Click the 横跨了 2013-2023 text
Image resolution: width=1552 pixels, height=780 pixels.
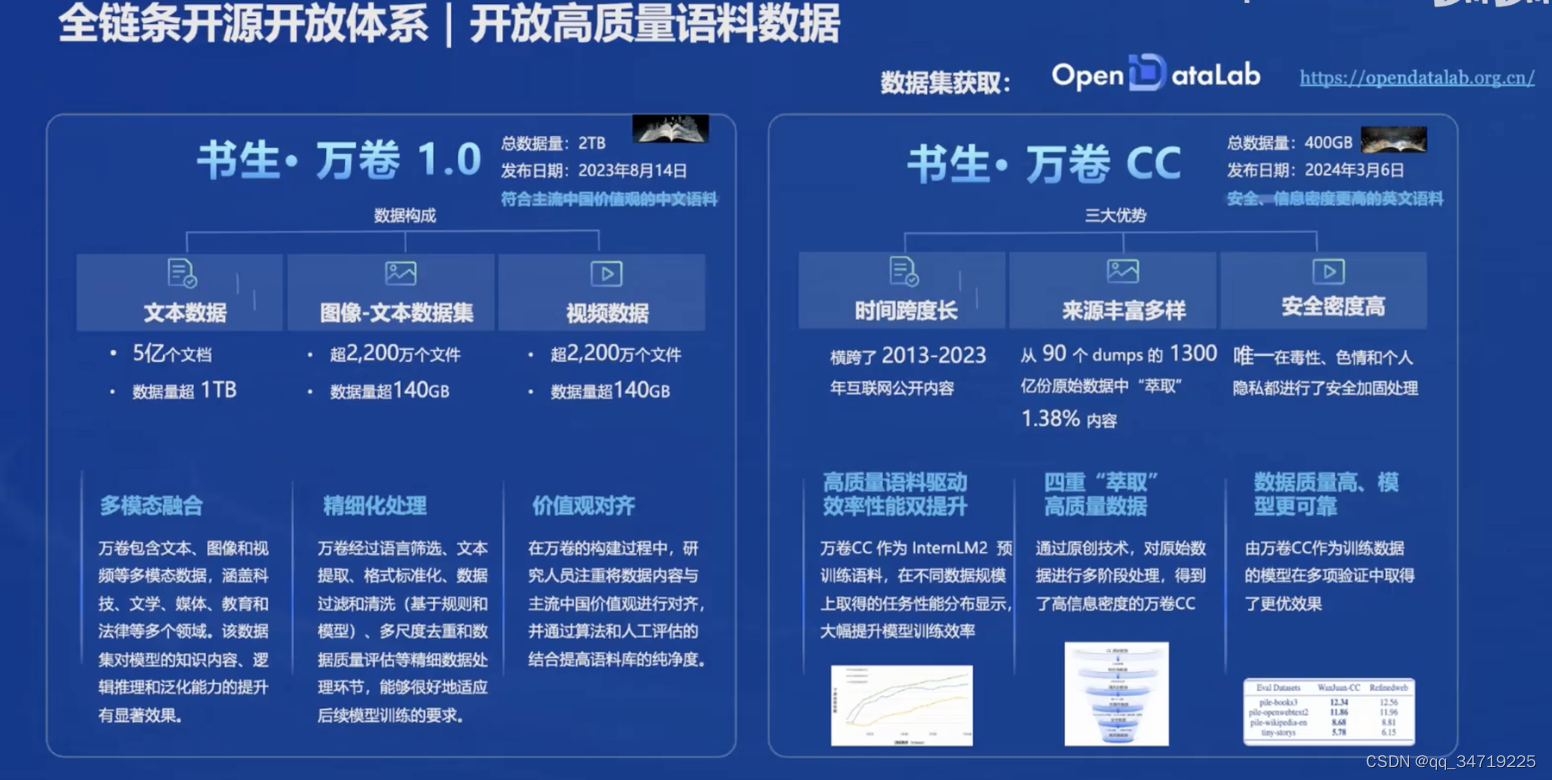pos(908,356)
